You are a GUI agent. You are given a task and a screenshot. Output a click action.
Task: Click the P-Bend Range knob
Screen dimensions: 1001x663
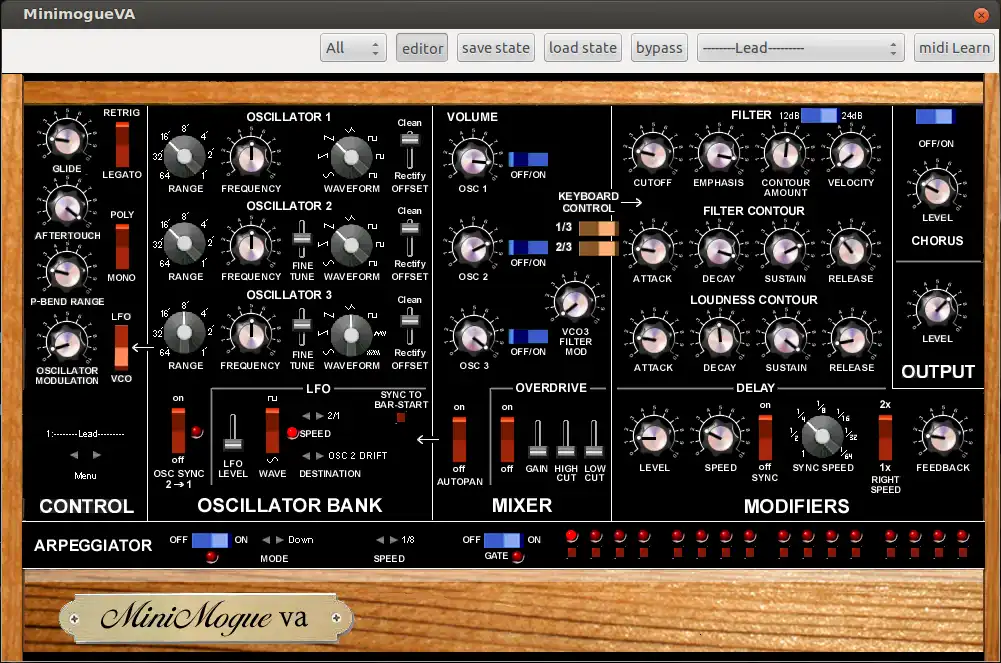66,272
